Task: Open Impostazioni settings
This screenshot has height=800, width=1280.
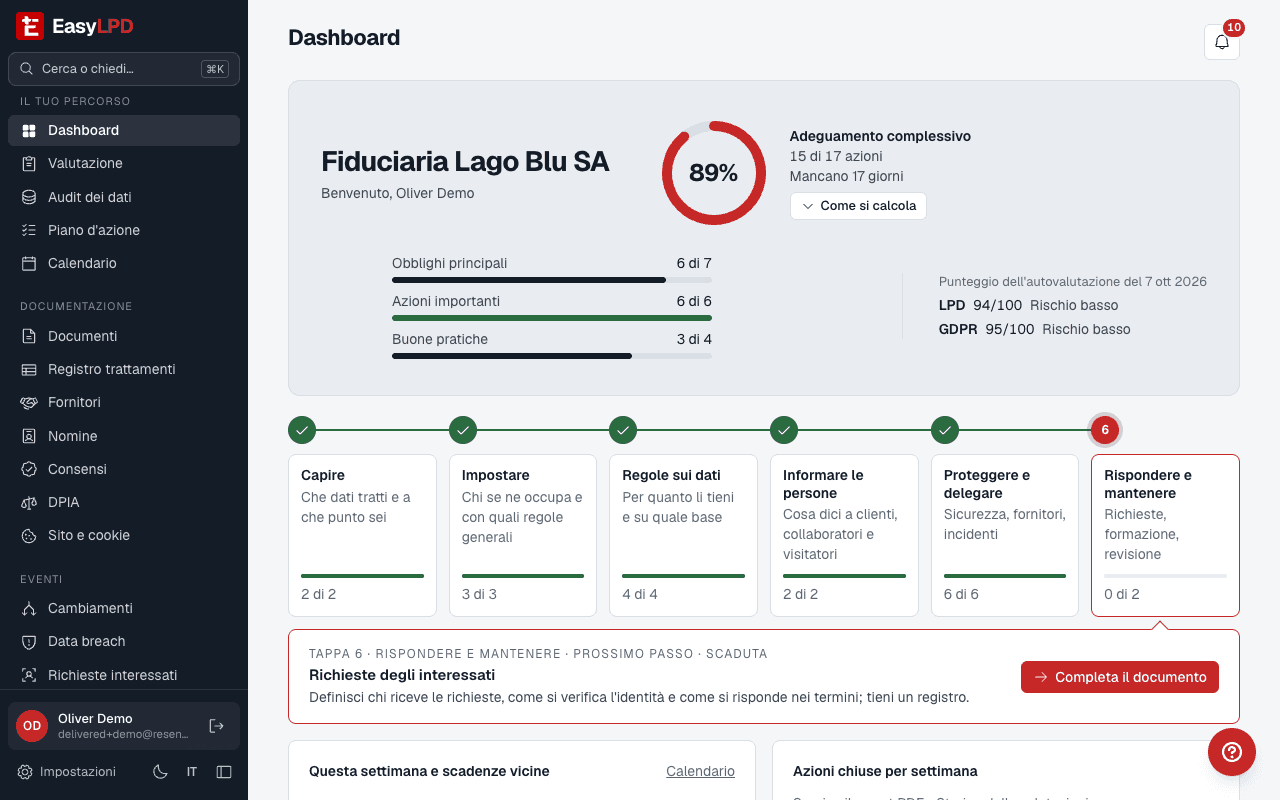Action: point(67,772)
